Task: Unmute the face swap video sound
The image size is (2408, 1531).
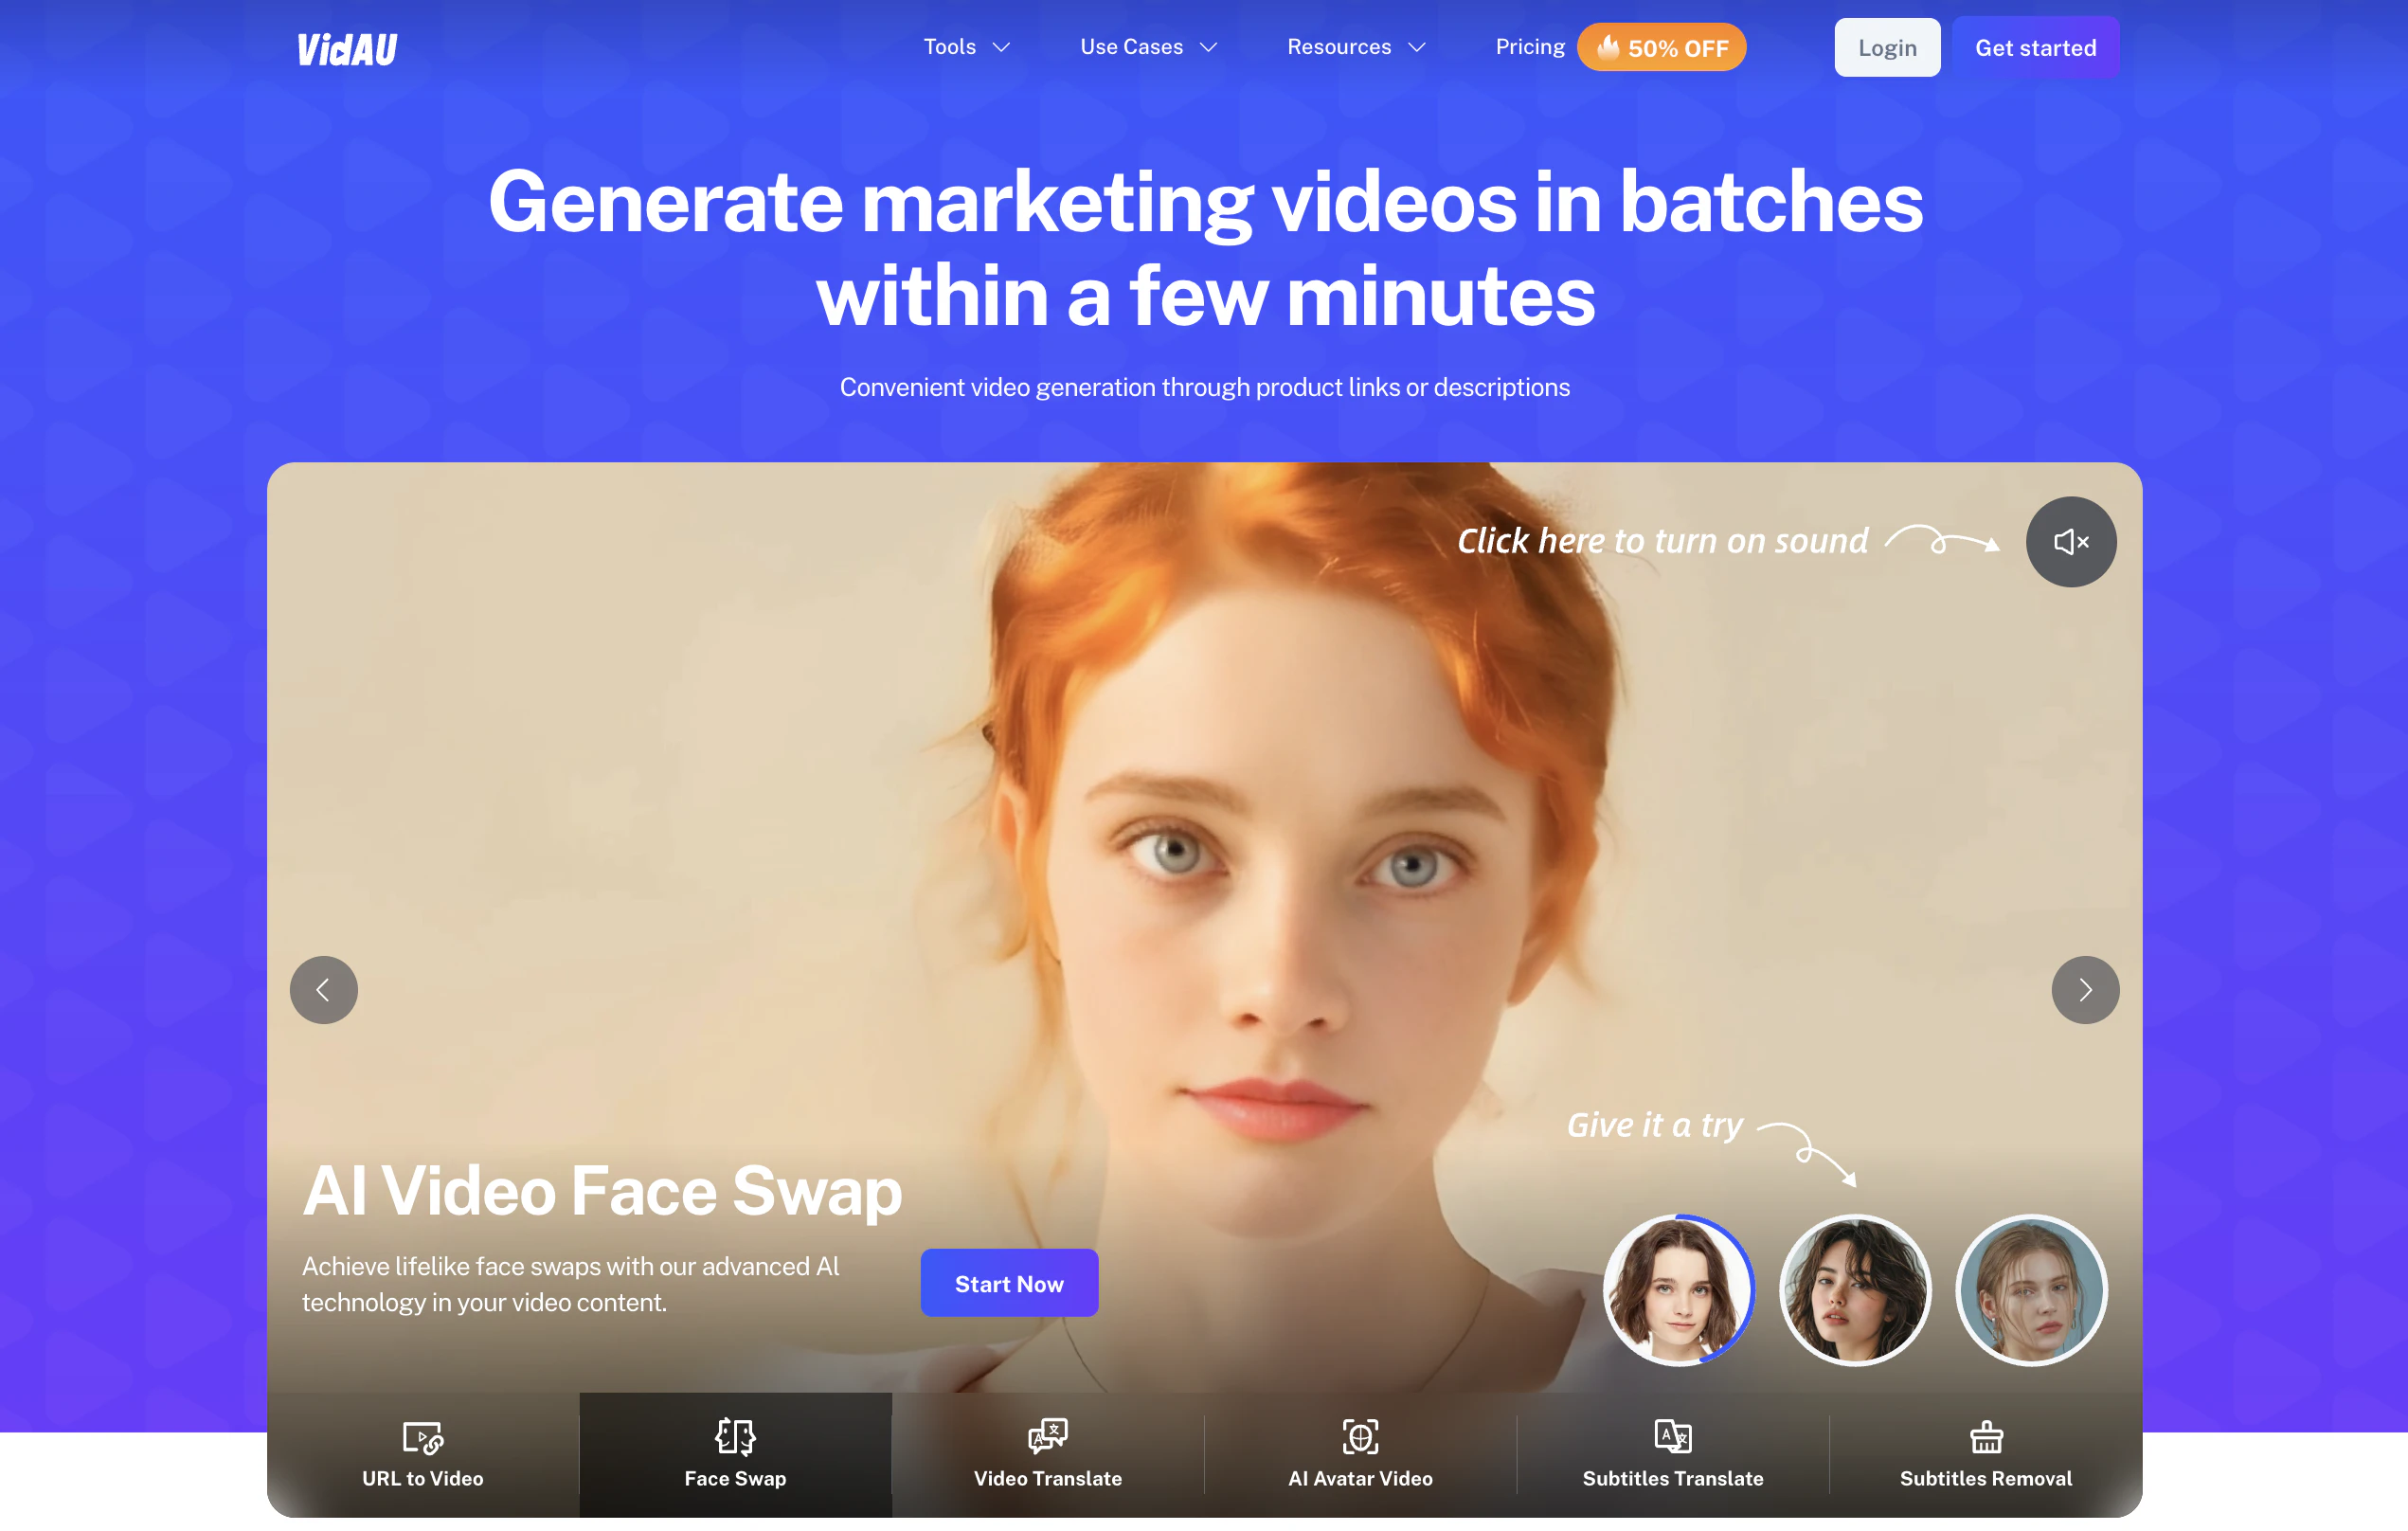Action: click(2071, 541)
